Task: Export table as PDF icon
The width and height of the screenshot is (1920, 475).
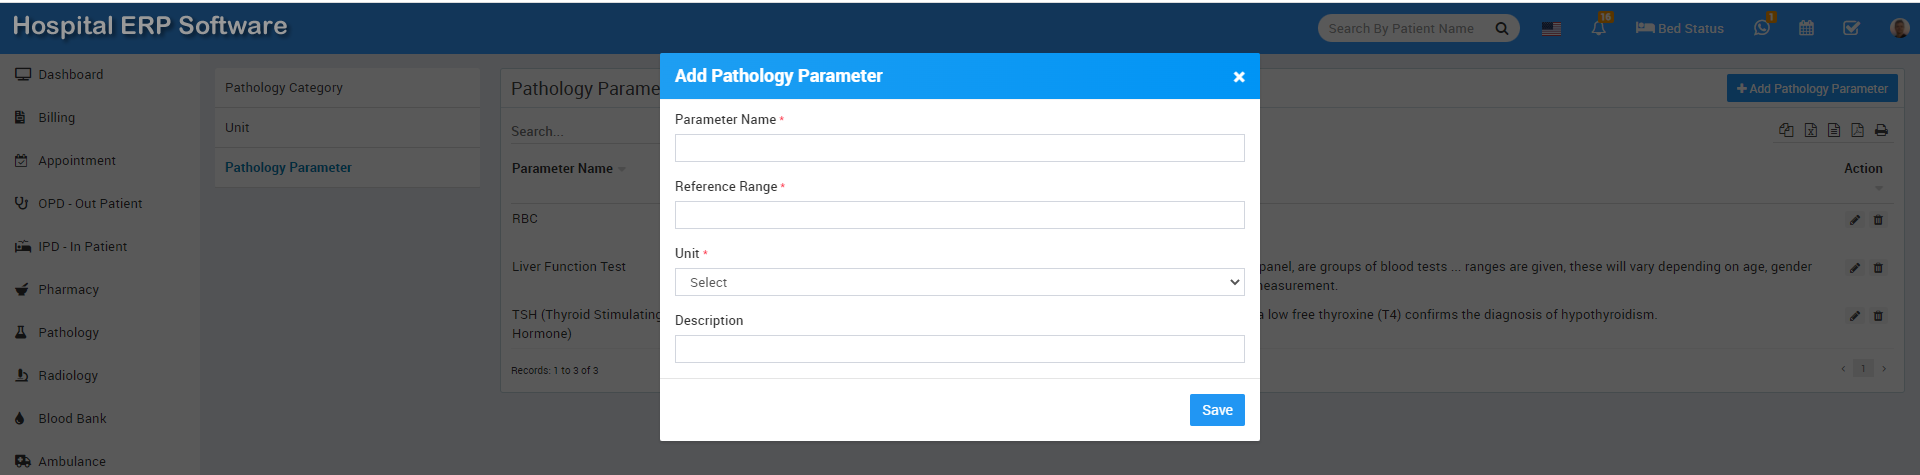Action: point(1857,130)
